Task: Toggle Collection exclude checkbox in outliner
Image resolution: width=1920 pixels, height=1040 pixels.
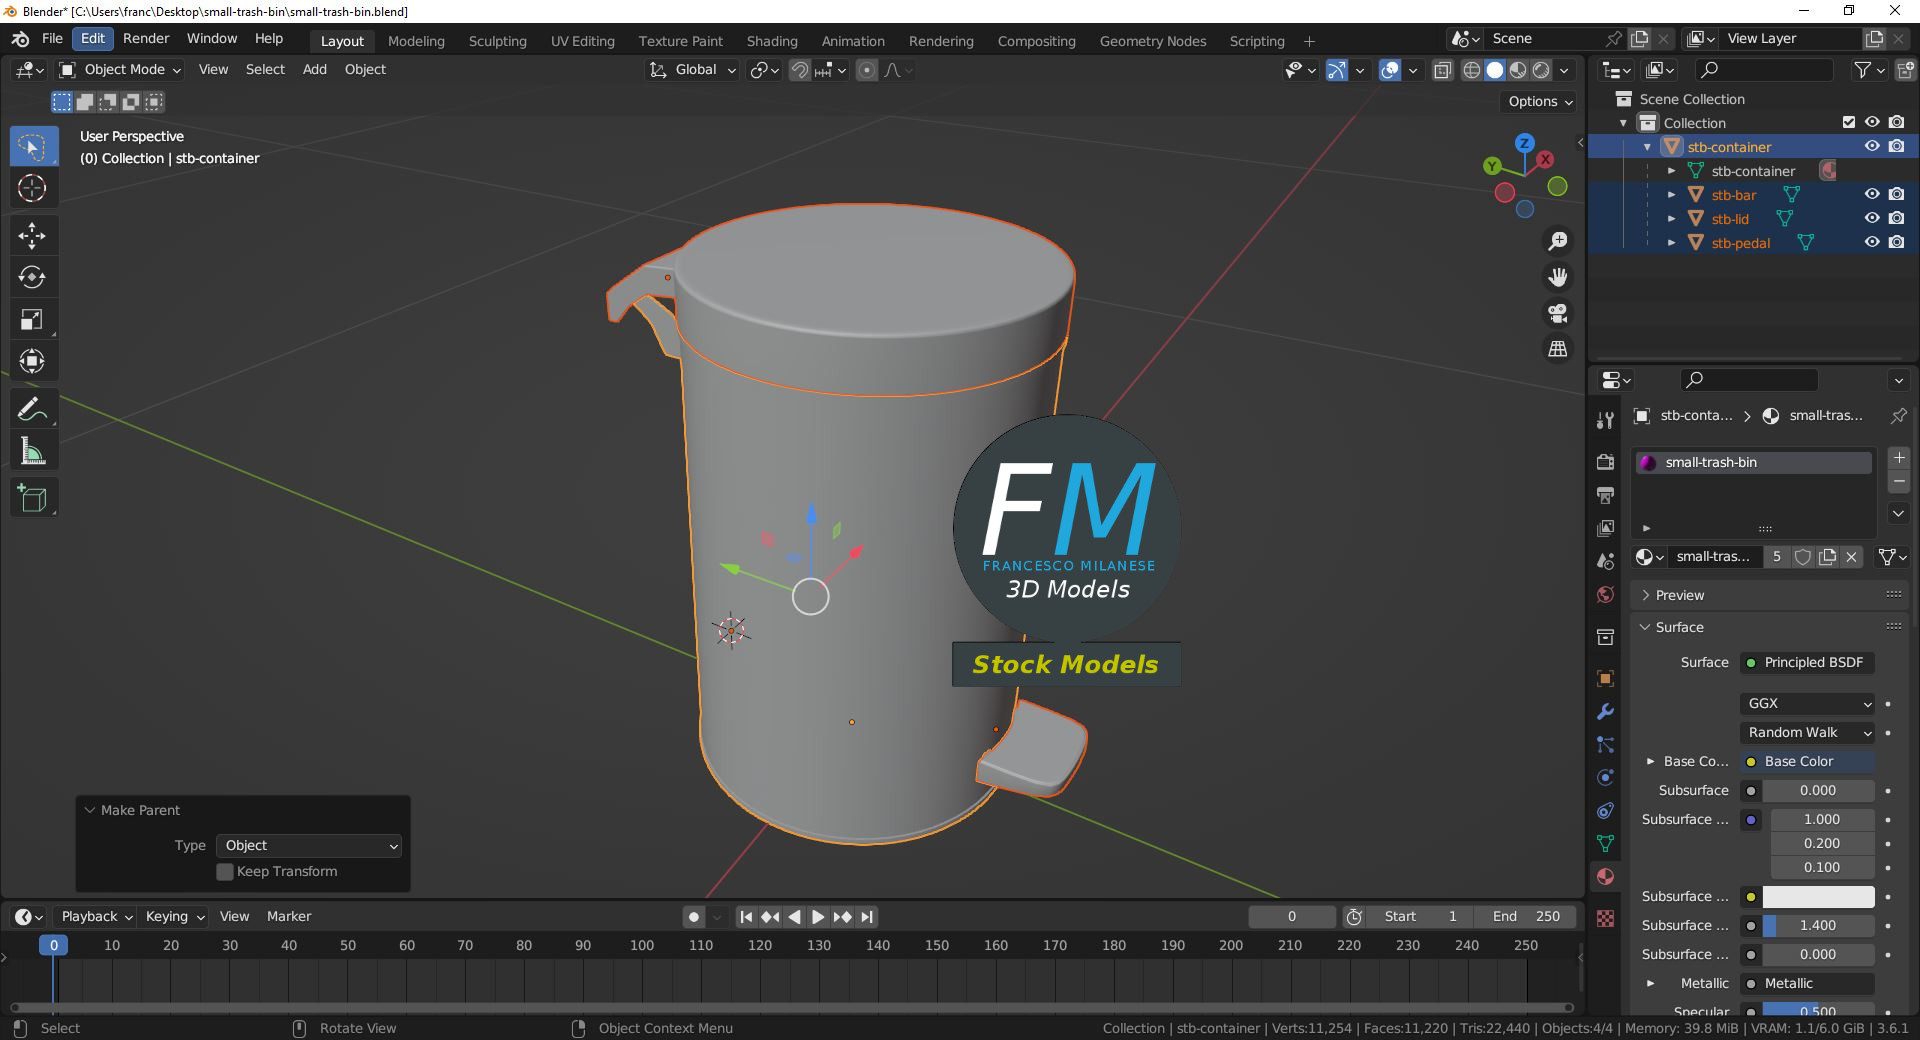Action: [x=1849, y=122]
